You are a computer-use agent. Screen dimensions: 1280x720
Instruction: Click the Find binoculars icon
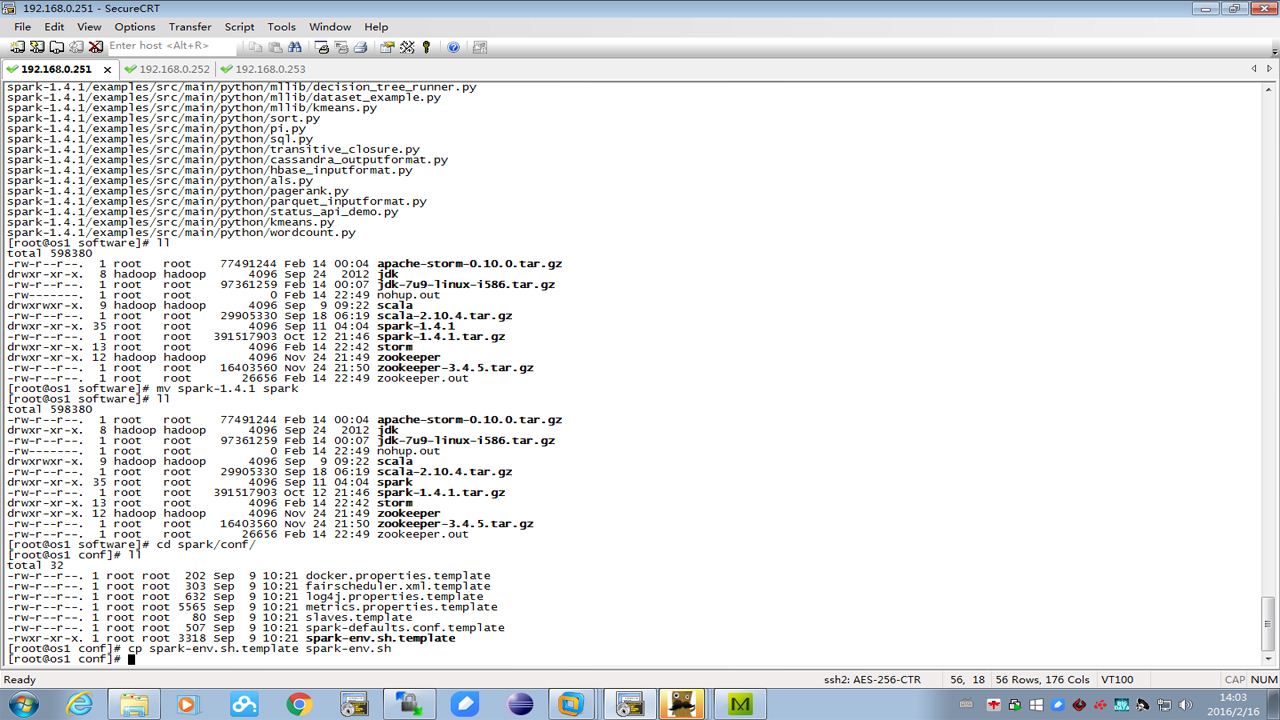coord(295,47)
